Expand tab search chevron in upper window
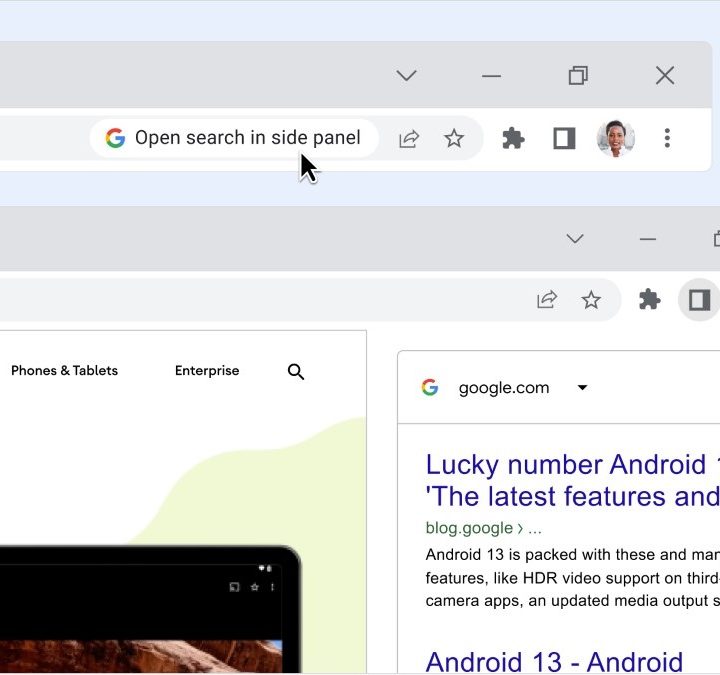 point(406,75)
